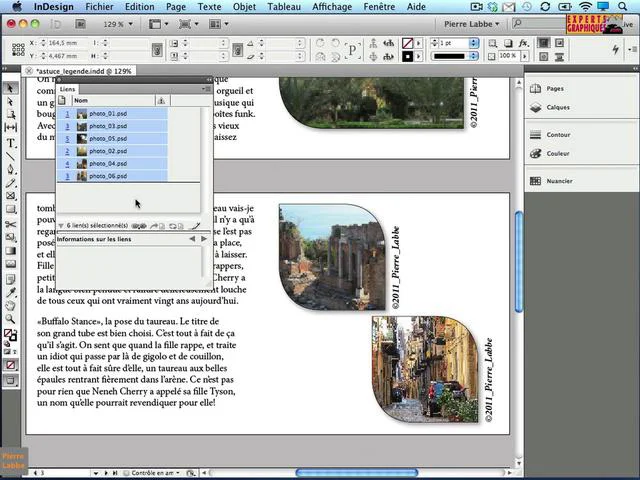Screen dimensions: 640x480
Task: Open the Affichage menu
Action: (332, 7)
